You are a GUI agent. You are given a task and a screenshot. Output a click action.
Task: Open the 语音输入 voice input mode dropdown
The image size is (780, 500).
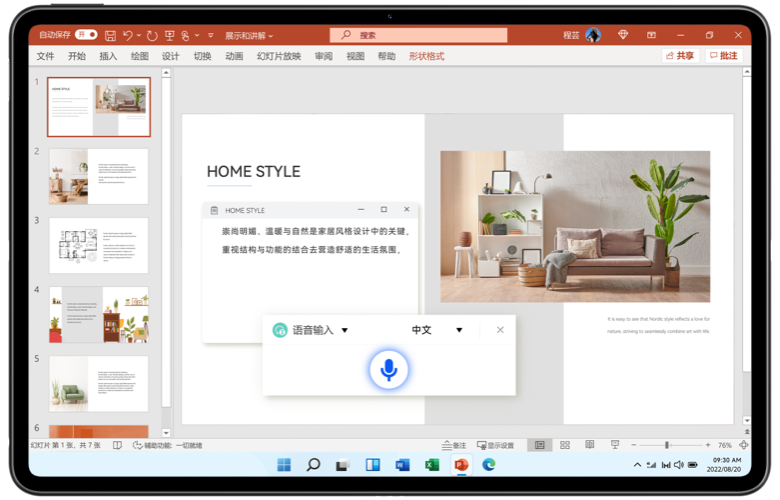point(345,330)
